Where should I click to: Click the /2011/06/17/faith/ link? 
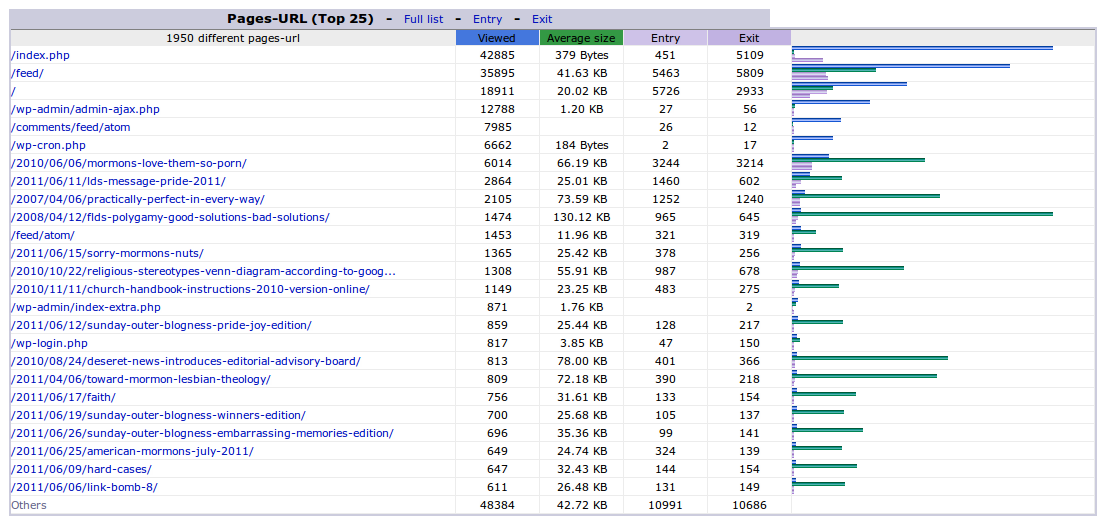(63, 397)
